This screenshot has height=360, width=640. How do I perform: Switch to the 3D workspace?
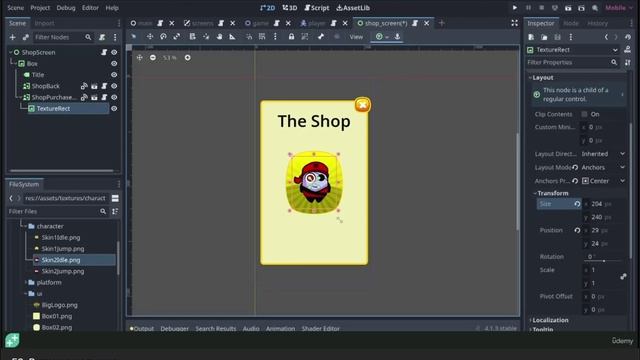[290, 8]
